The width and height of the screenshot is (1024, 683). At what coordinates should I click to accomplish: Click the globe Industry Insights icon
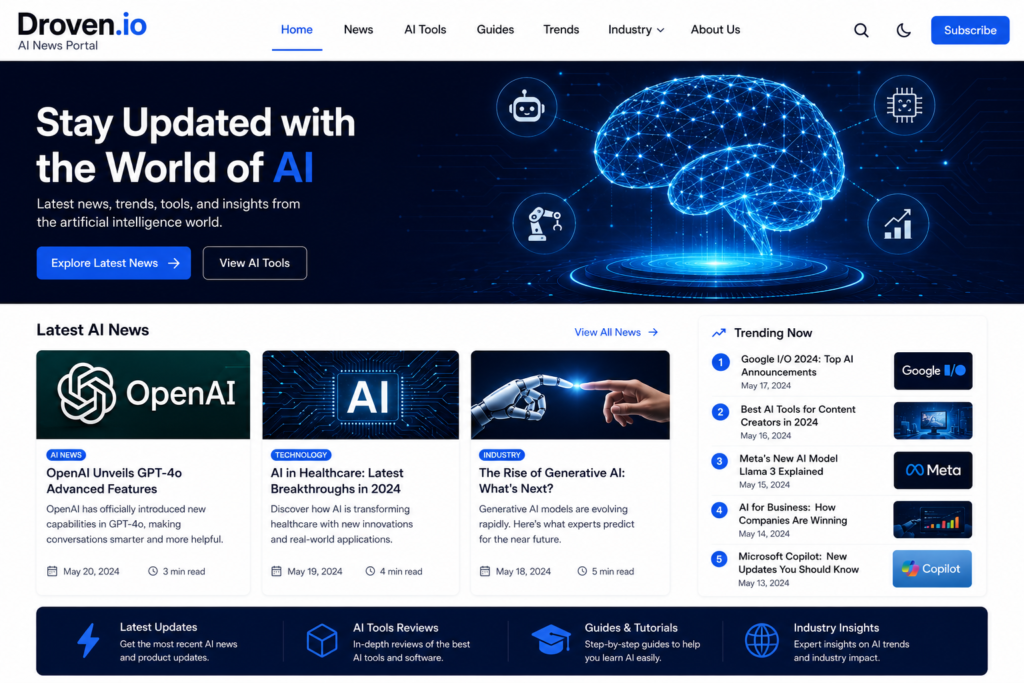[x=761, y=641]
